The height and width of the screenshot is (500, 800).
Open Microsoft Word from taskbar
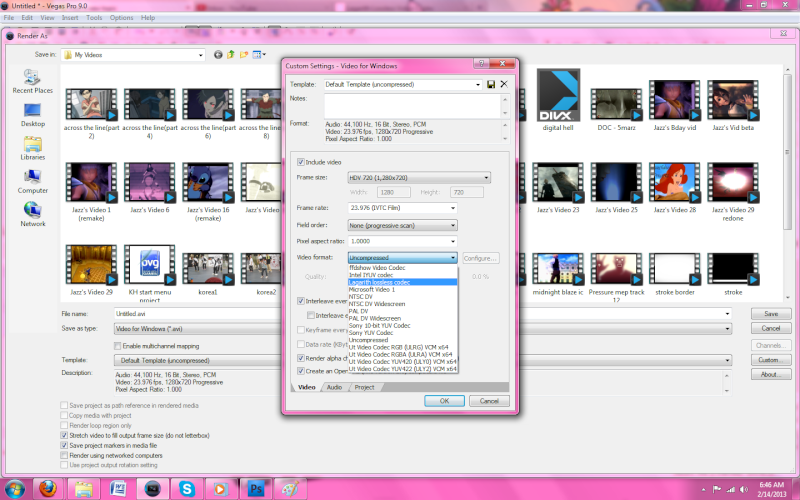[x=118, y=489]
